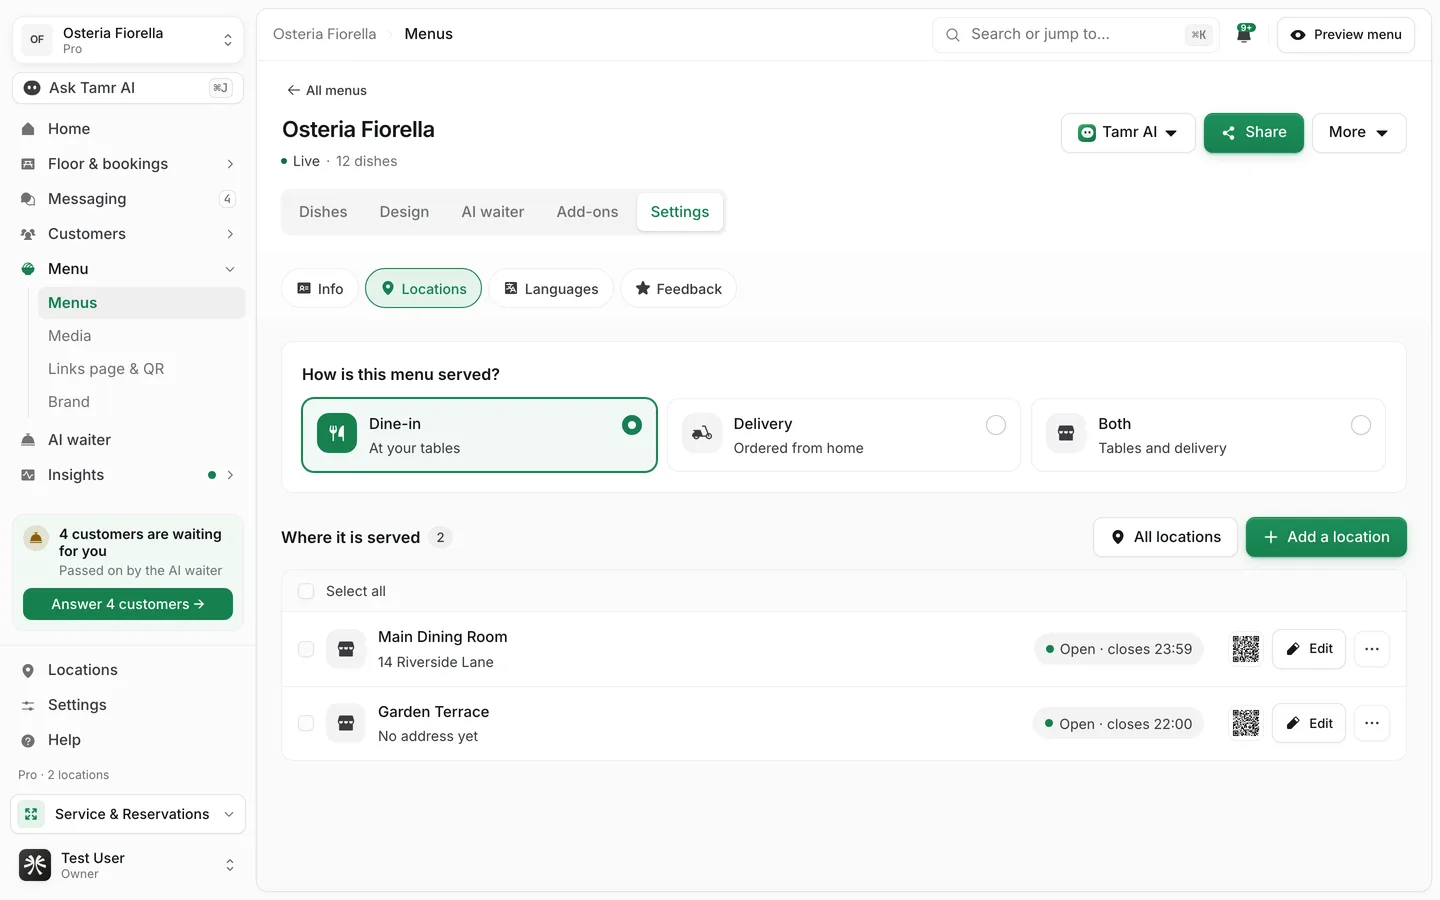The height and width of the screenshot is (900, 1440).
Task: Open sidebar Settings sliders icon
Action: point(28,705)
